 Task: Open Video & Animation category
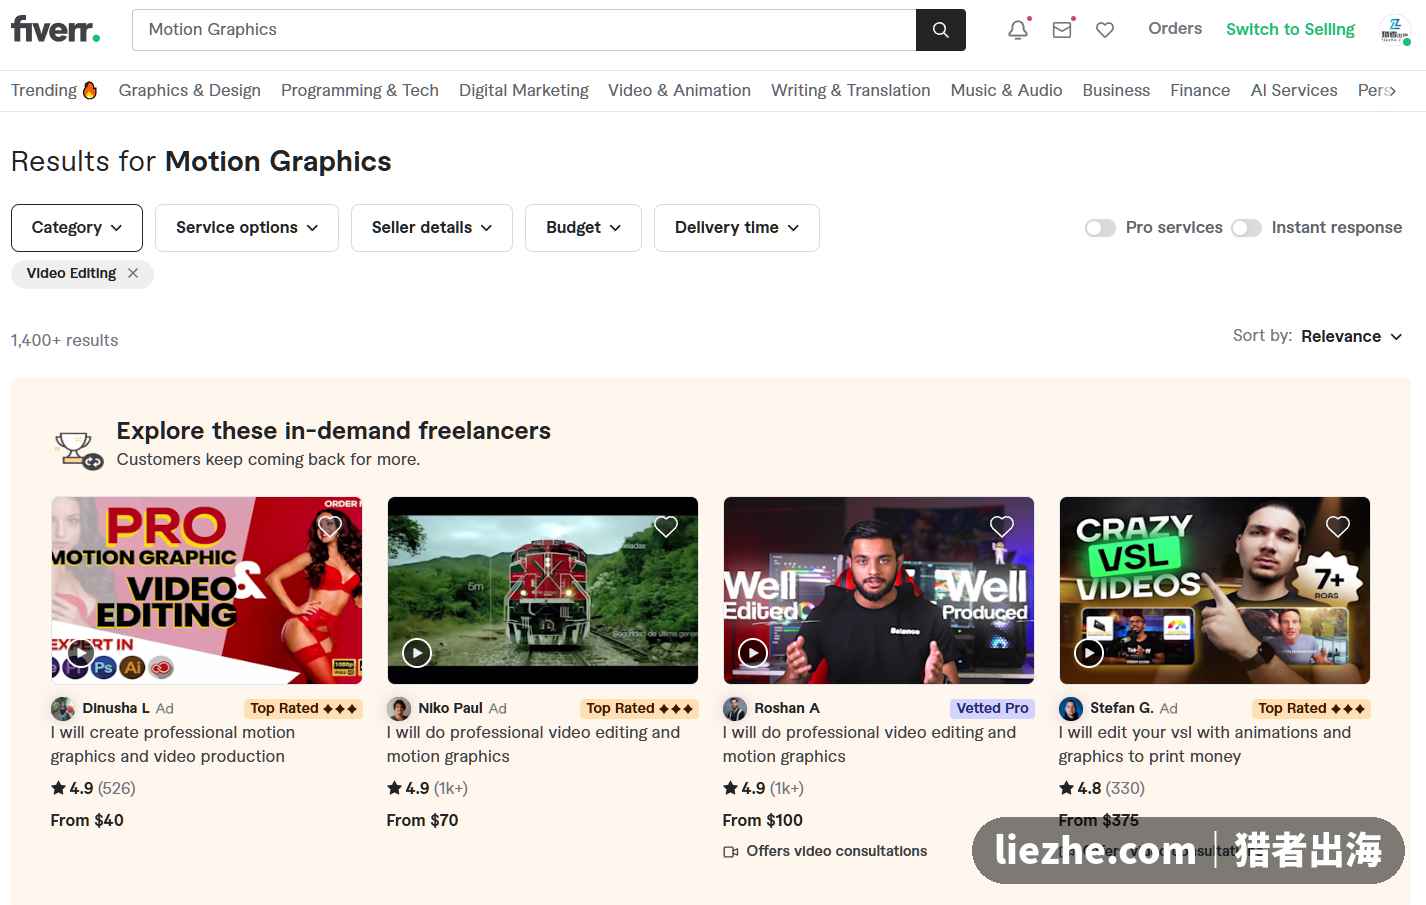(x=679, y=90)
